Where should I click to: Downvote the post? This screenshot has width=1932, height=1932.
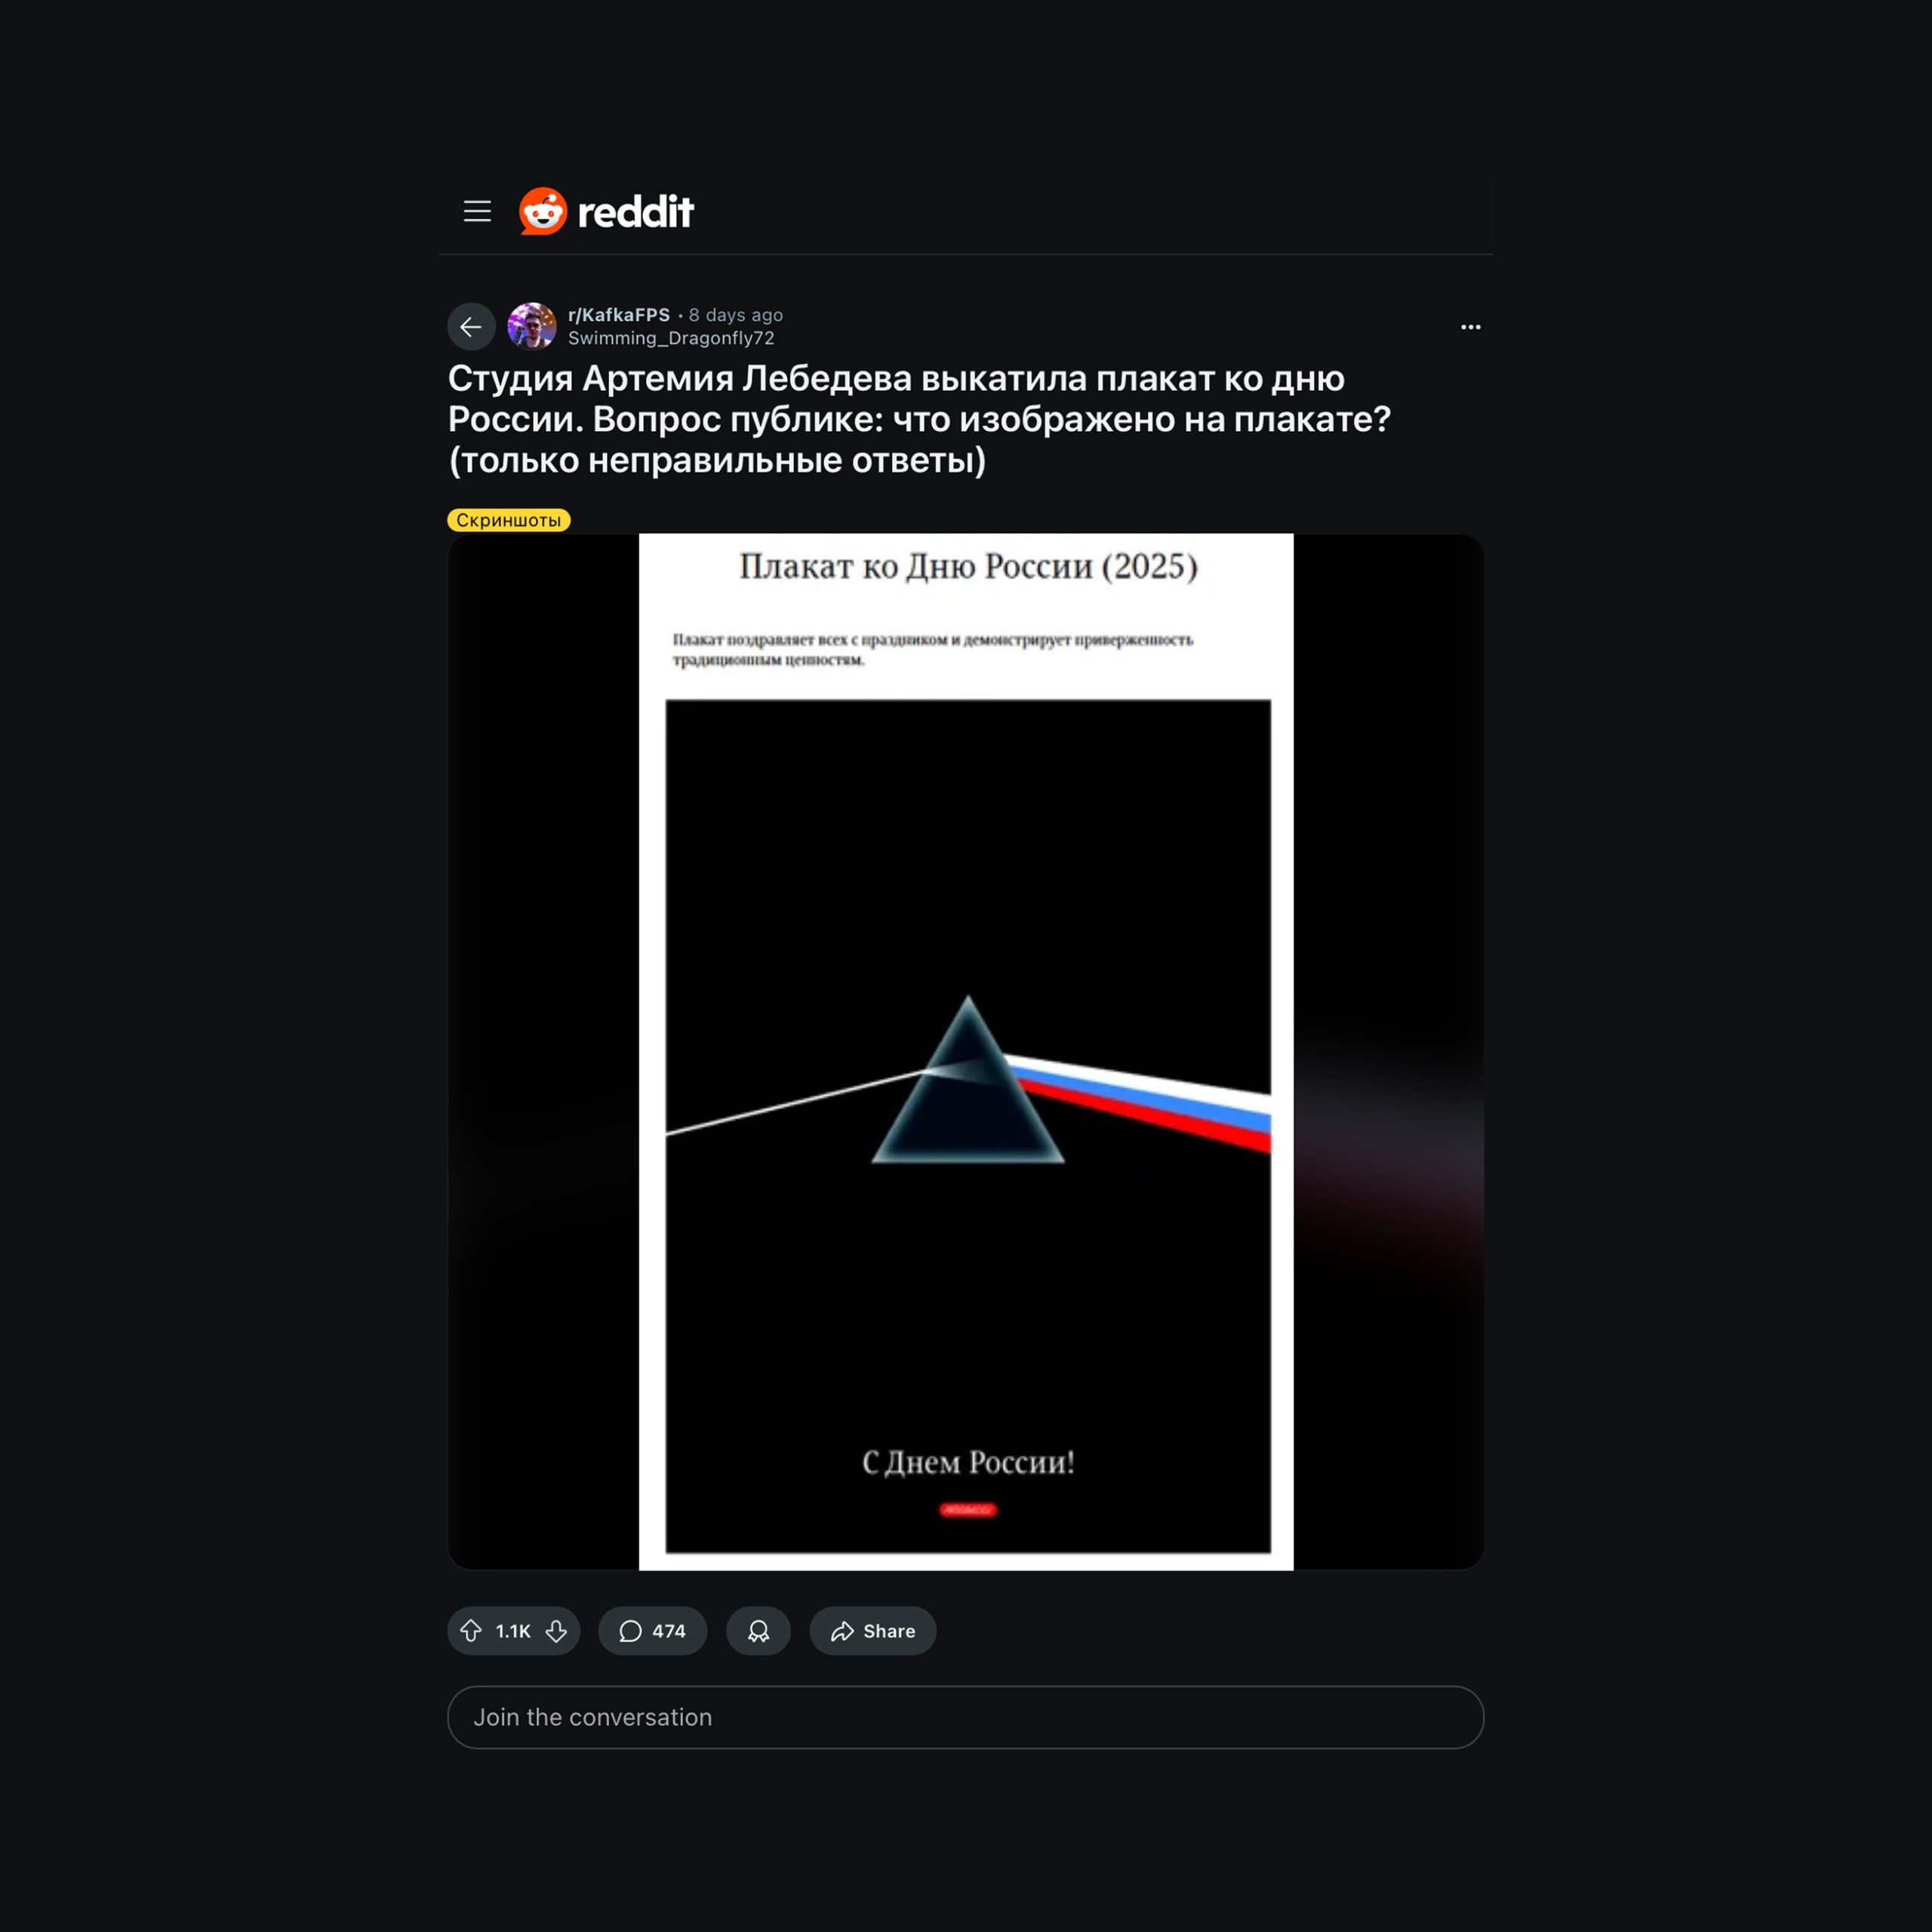click(x=556, y=1631)
